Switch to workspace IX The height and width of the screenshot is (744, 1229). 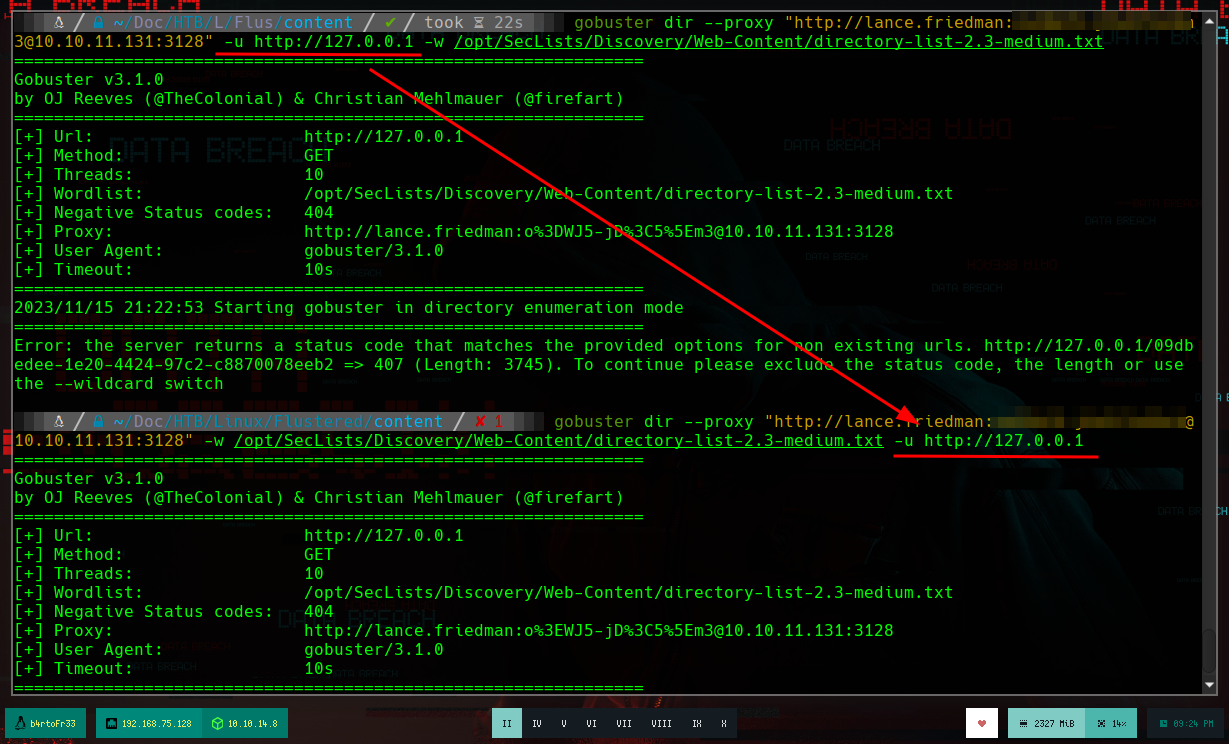(697, 723)
